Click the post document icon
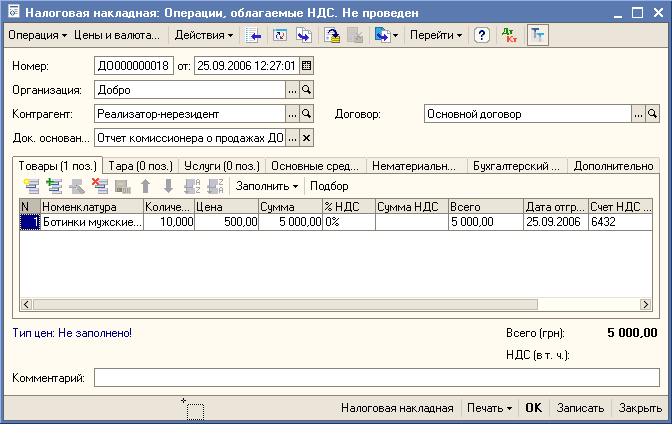The width and height of the screenshot is (672, 424). tap(332, 35)
